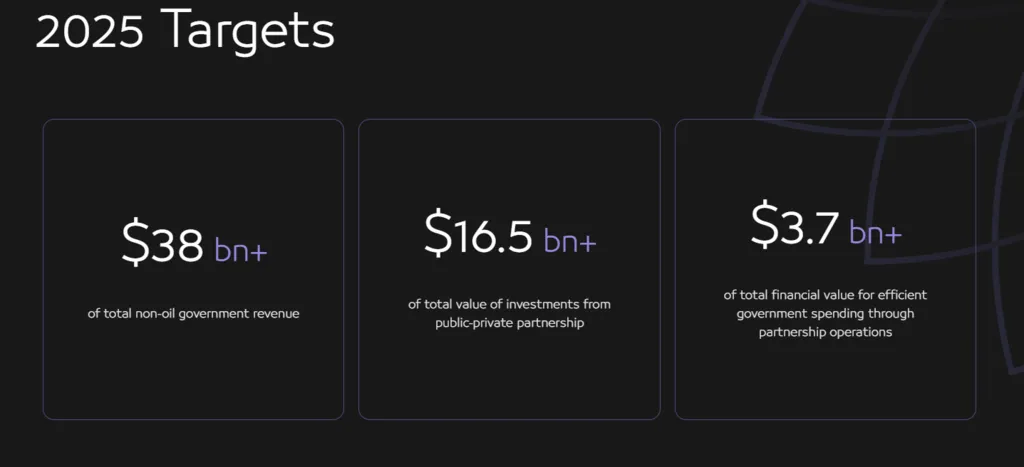Click the purple "bn+" beside $3.7

[x=876, y=232]
